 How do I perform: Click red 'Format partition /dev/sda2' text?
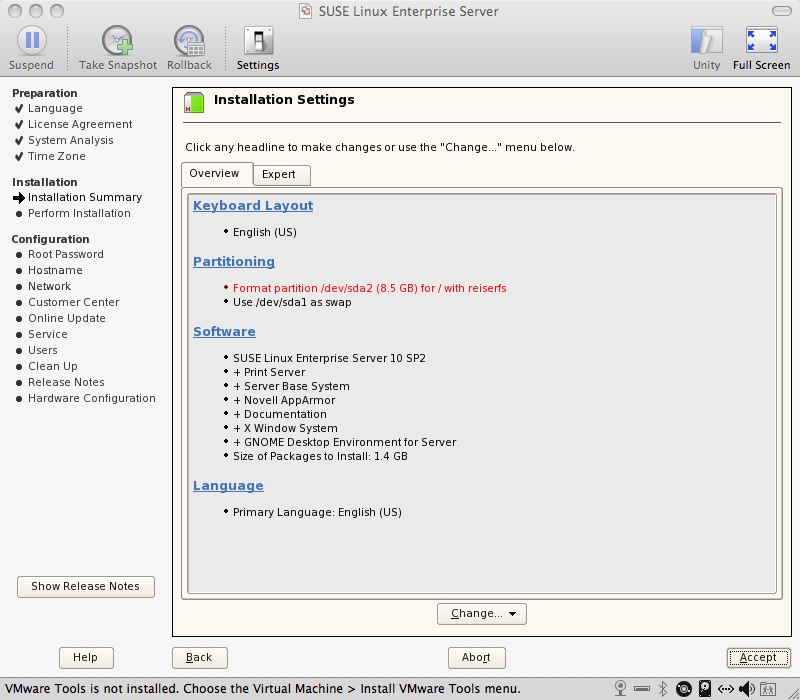(x=369, y=288)
